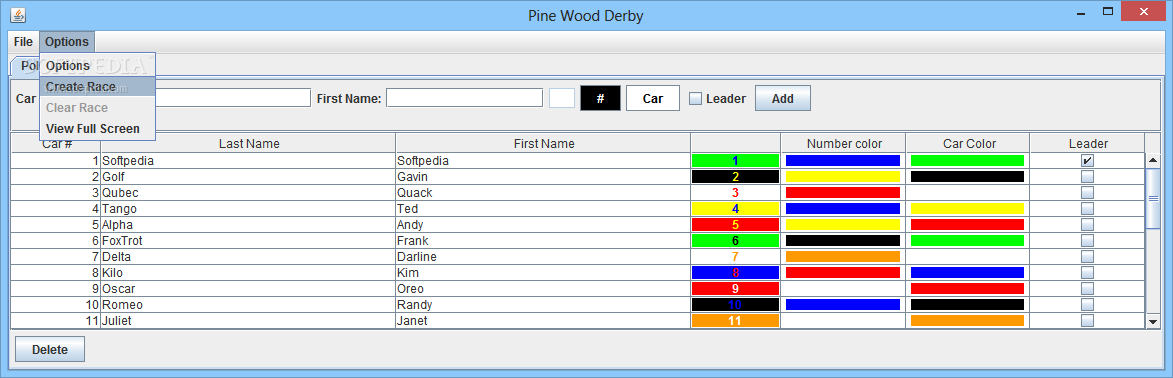This screenshot has width=1173, height=378.
Task: Check Leader checkbox for Oscar row
Action: (x=1087, y=288)
